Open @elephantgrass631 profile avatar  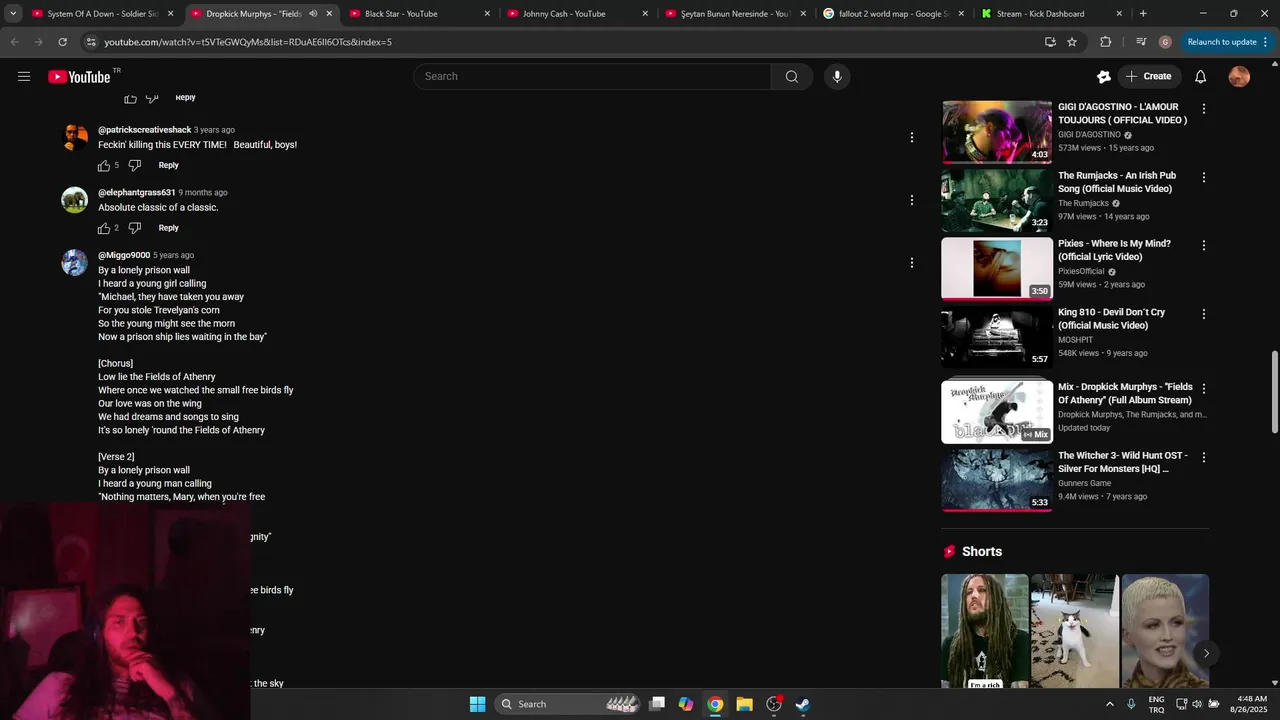coord(75,200)
